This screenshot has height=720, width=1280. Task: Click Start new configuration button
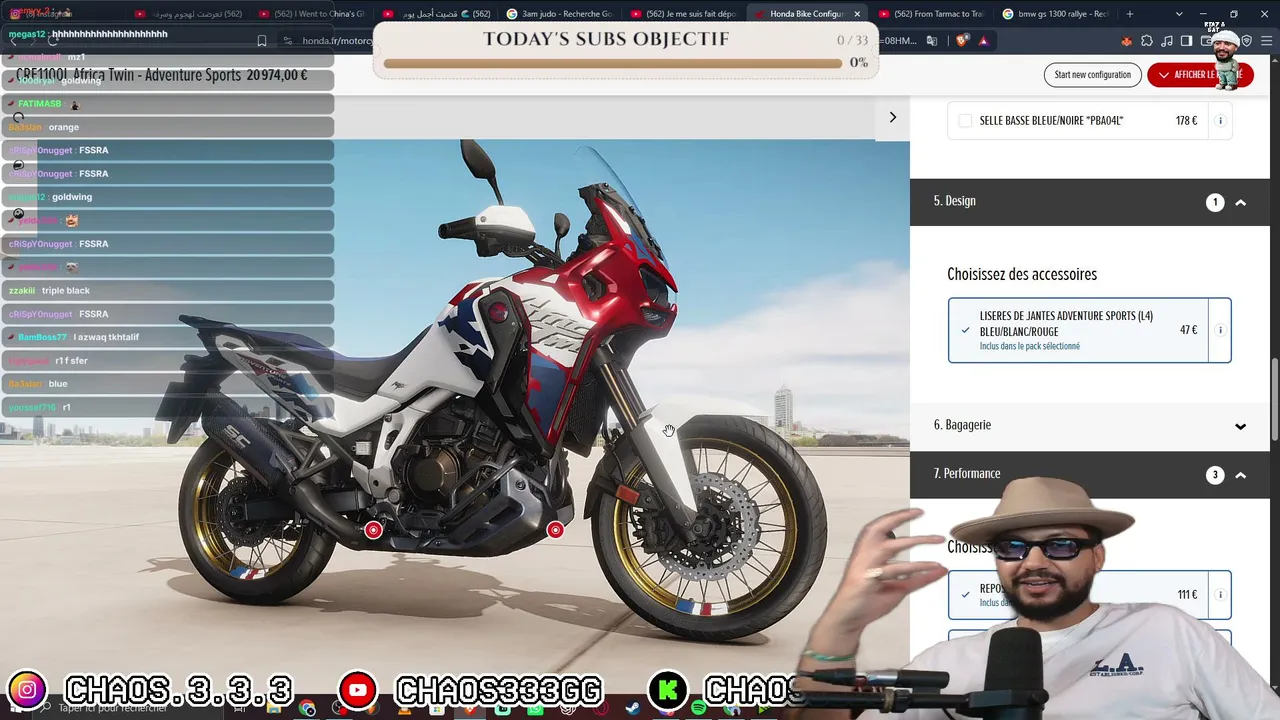(1092, 75)
